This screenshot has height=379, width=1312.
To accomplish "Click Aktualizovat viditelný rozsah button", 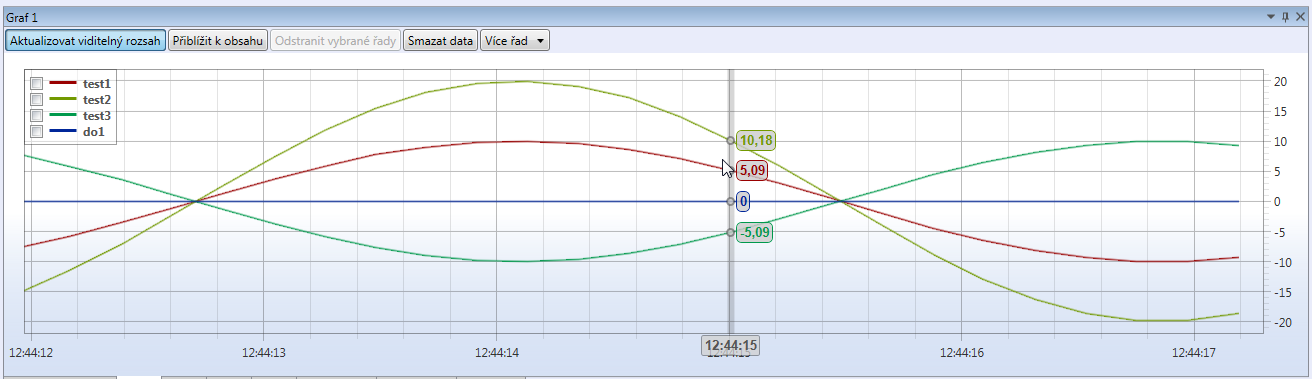I will click(x=85, y=41).
